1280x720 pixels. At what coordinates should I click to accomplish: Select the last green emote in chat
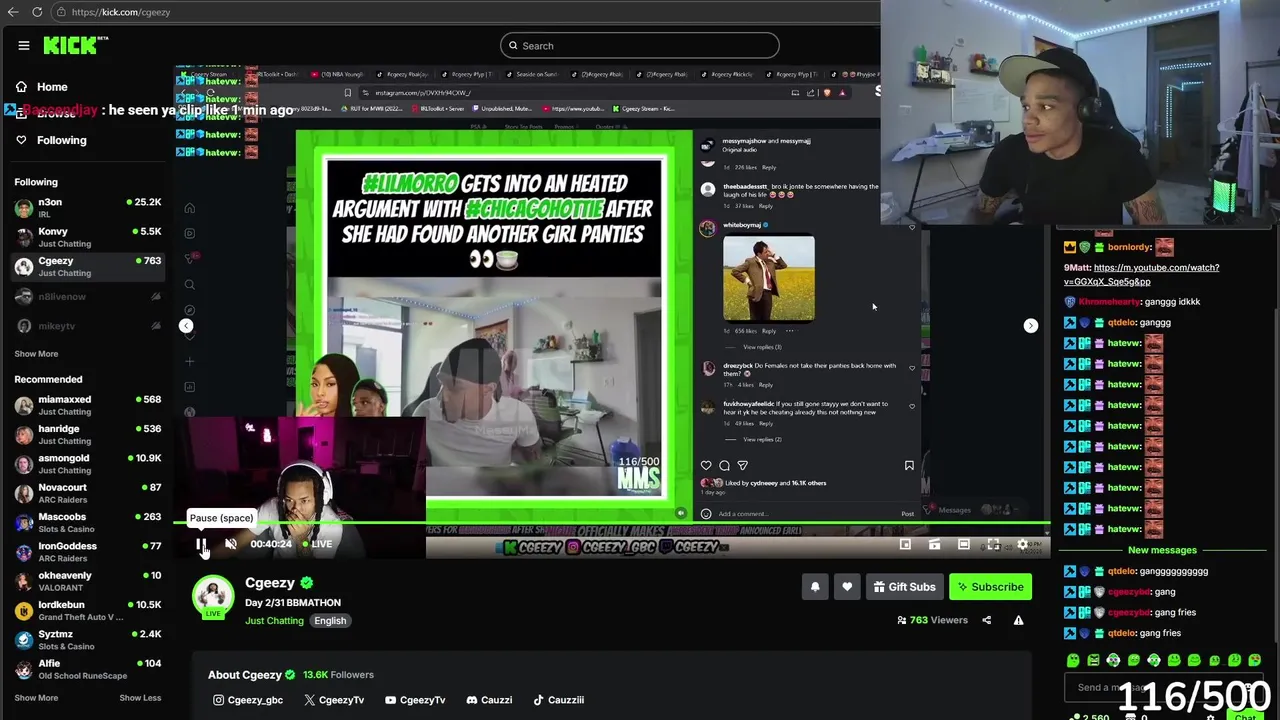(1255, 660)
